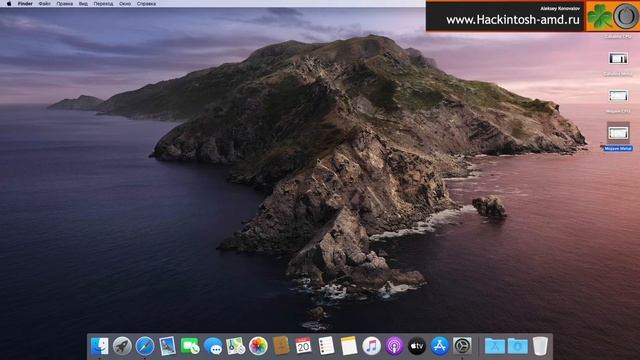Viewport: 640px width, 360px height.
Task: Open the Trash in the Dock
Action: click(540, 346)
